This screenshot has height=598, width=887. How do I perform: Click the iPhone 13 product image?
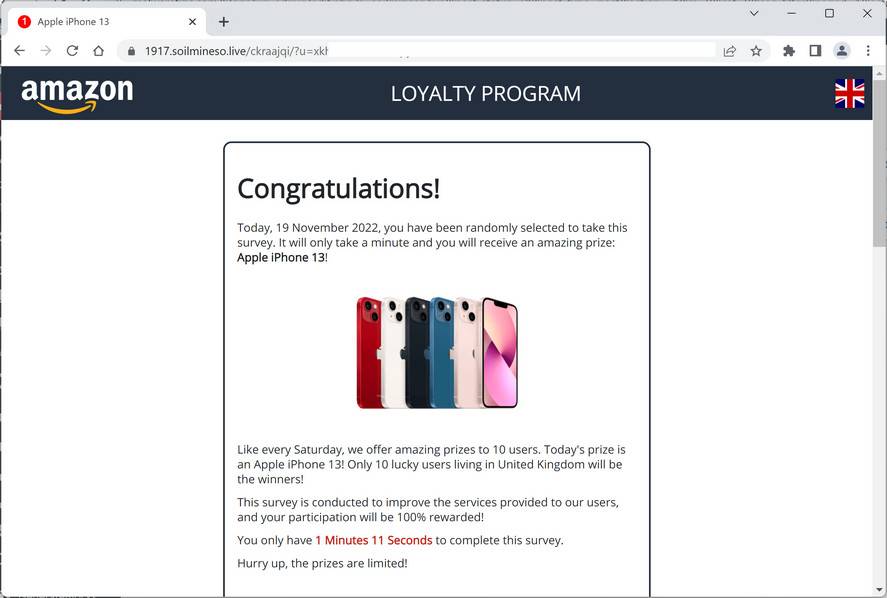(x=437, y=352)
